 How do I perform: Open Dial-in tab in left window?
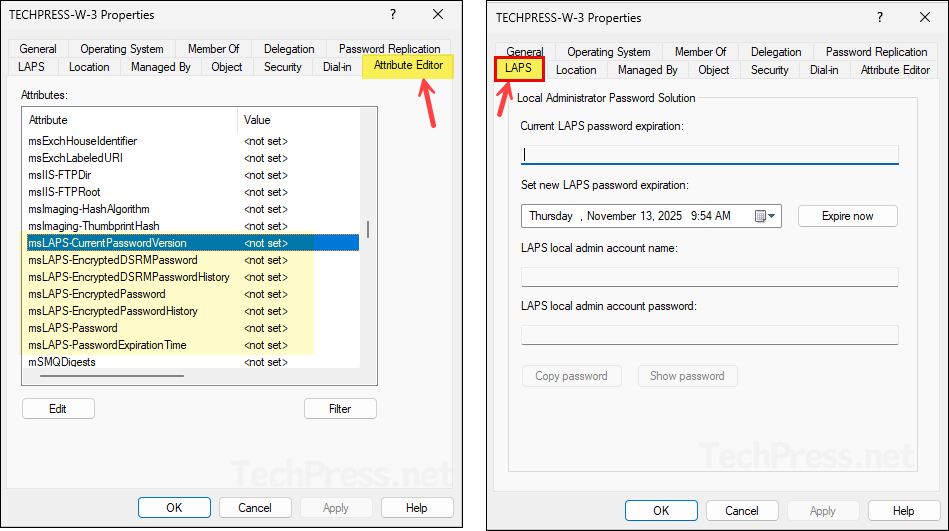click(x=337, y=67)
